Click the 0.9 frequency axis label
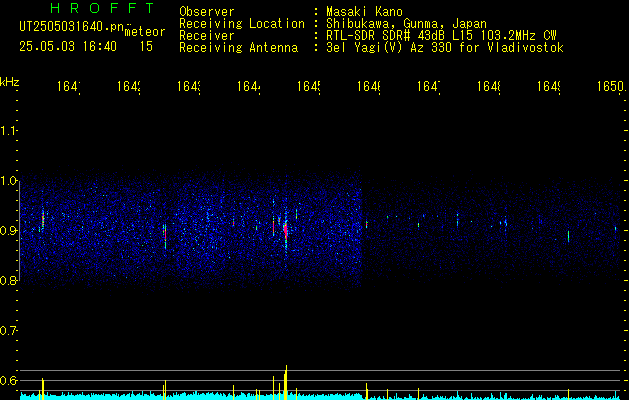Screen dimensions: 629x400 (x=9, y=230)
